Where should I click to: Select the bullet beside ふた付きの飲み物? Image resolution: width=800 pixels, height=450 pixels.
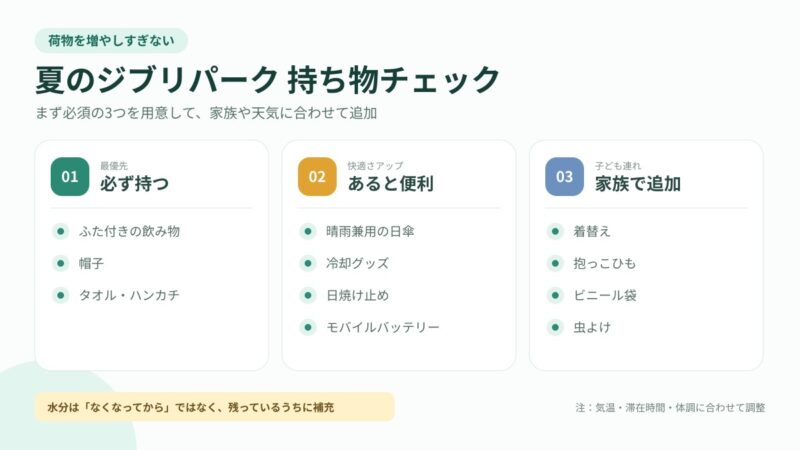point(61,231)
